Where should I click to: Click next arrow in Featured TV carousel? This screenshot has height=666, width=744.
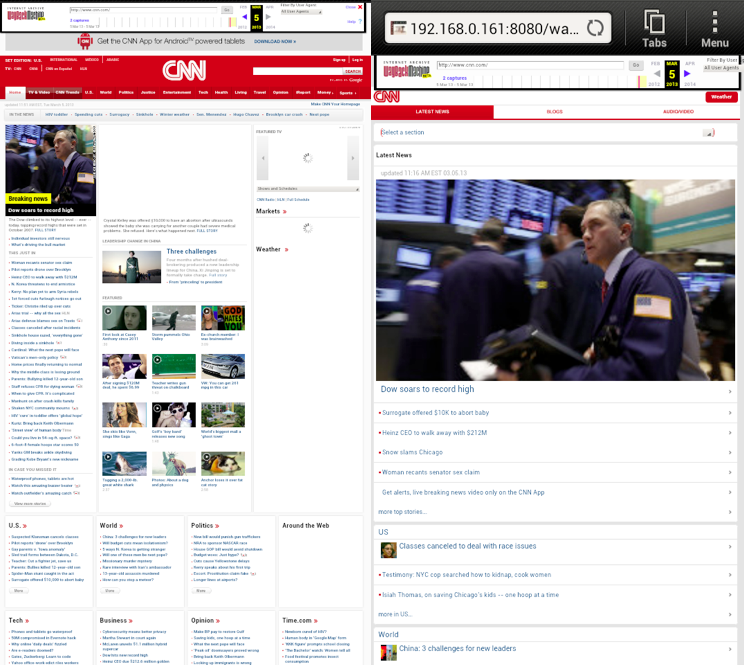(x=353, y=158)
